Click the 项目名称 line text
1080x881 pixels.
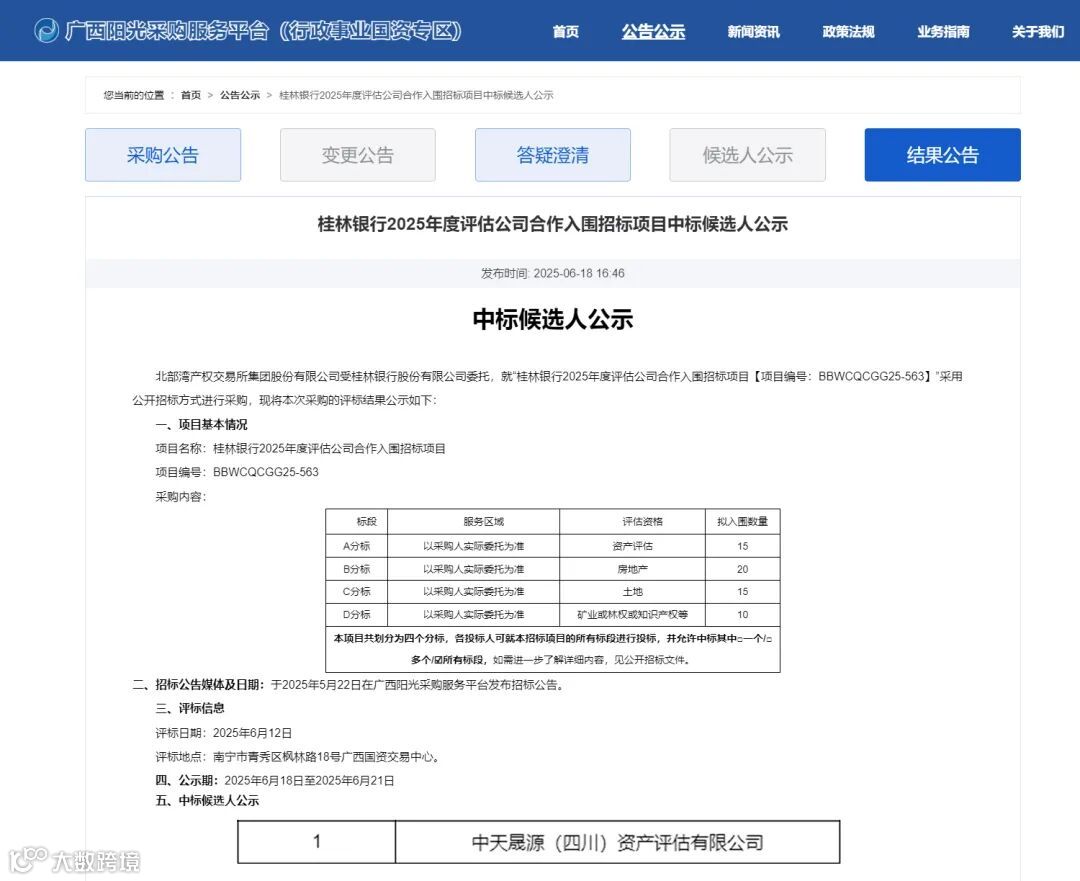click(300, 448)
